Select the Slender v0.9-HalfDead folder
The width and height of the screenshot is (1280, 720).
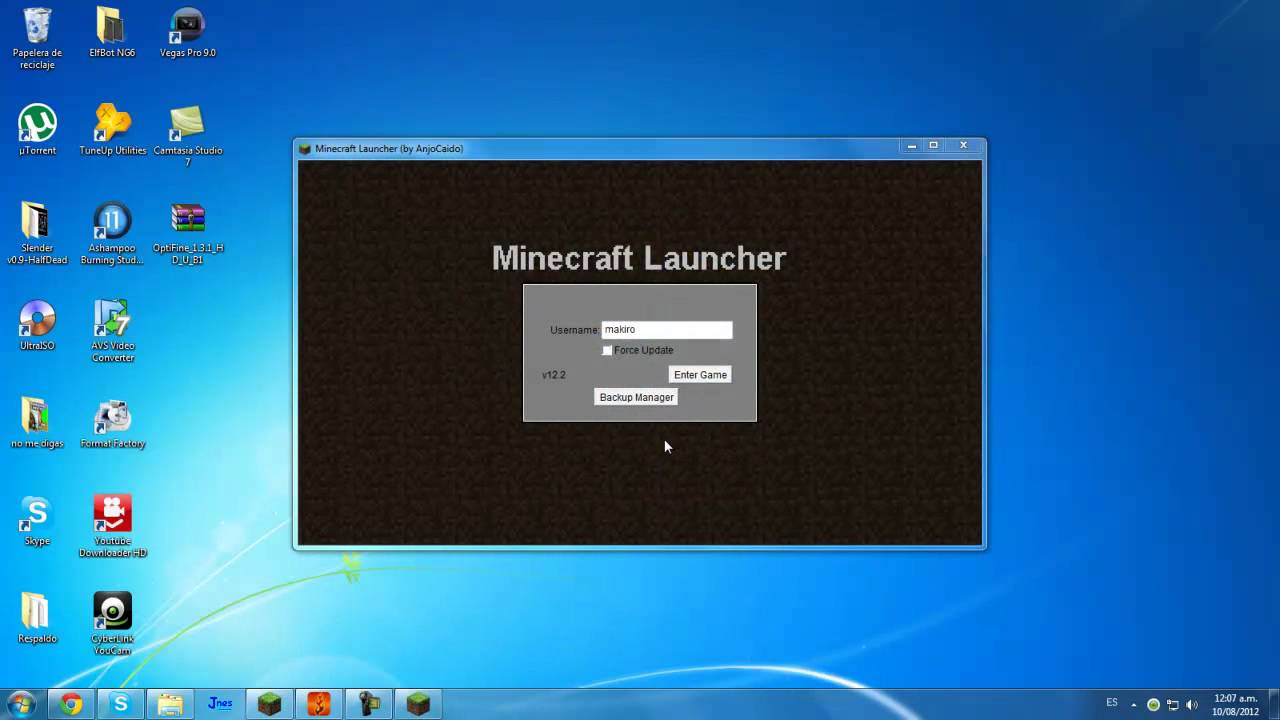coord(37,233)
